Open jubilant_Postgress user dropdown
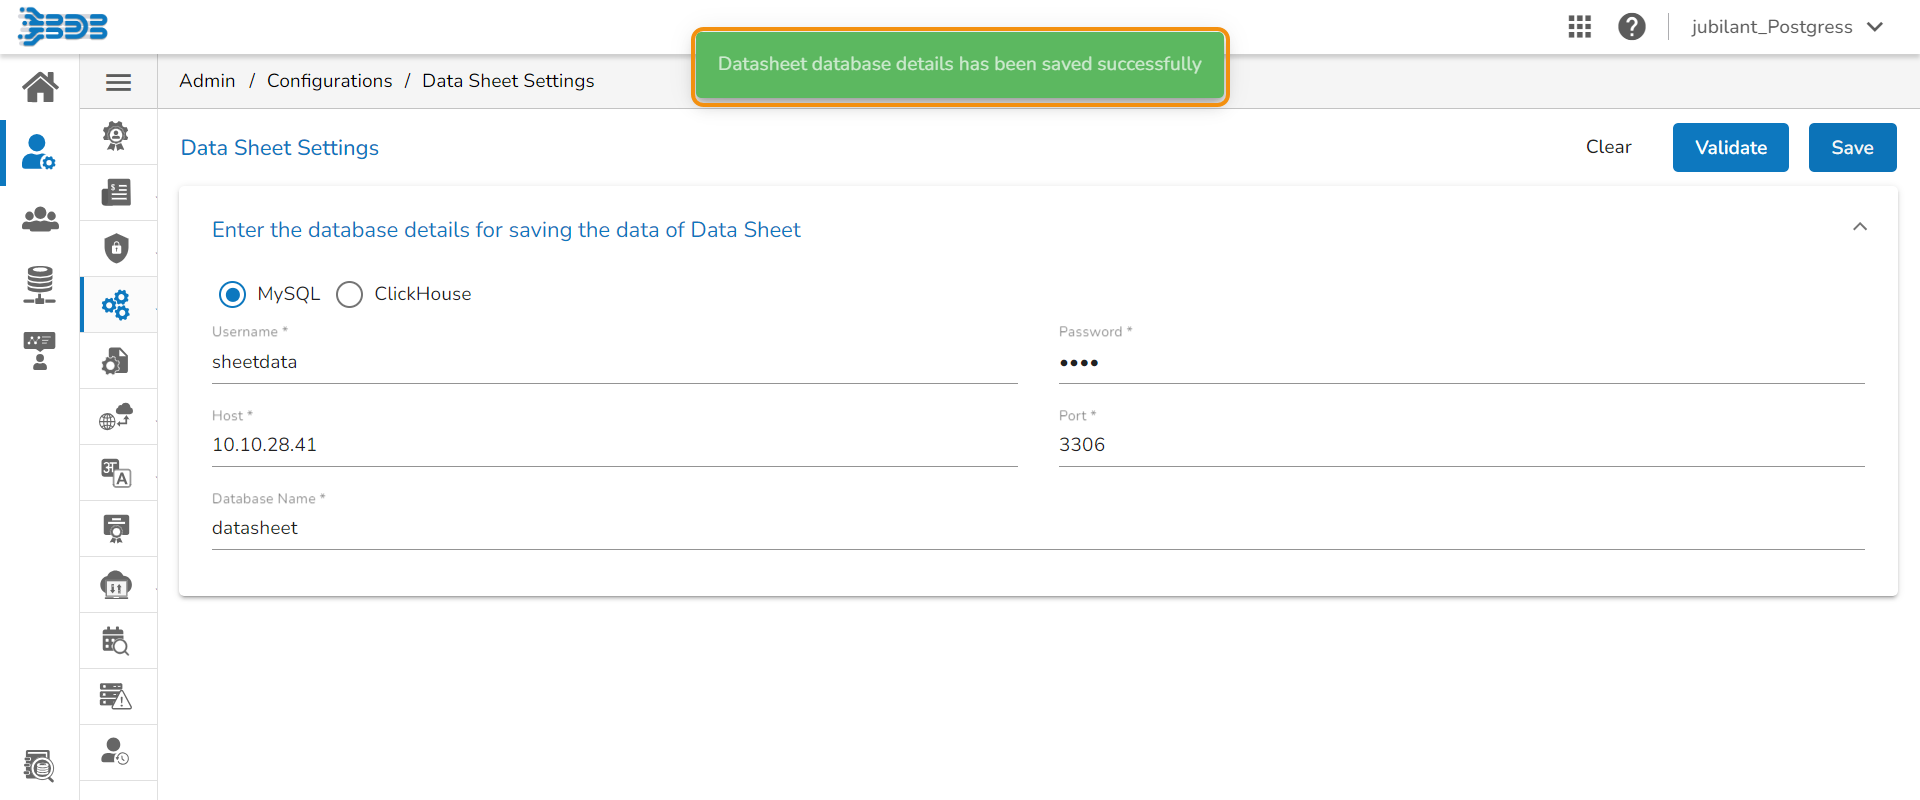The height and width of the screenshot is (800, 1920). pyautogui.click(x=1786, y=27)
